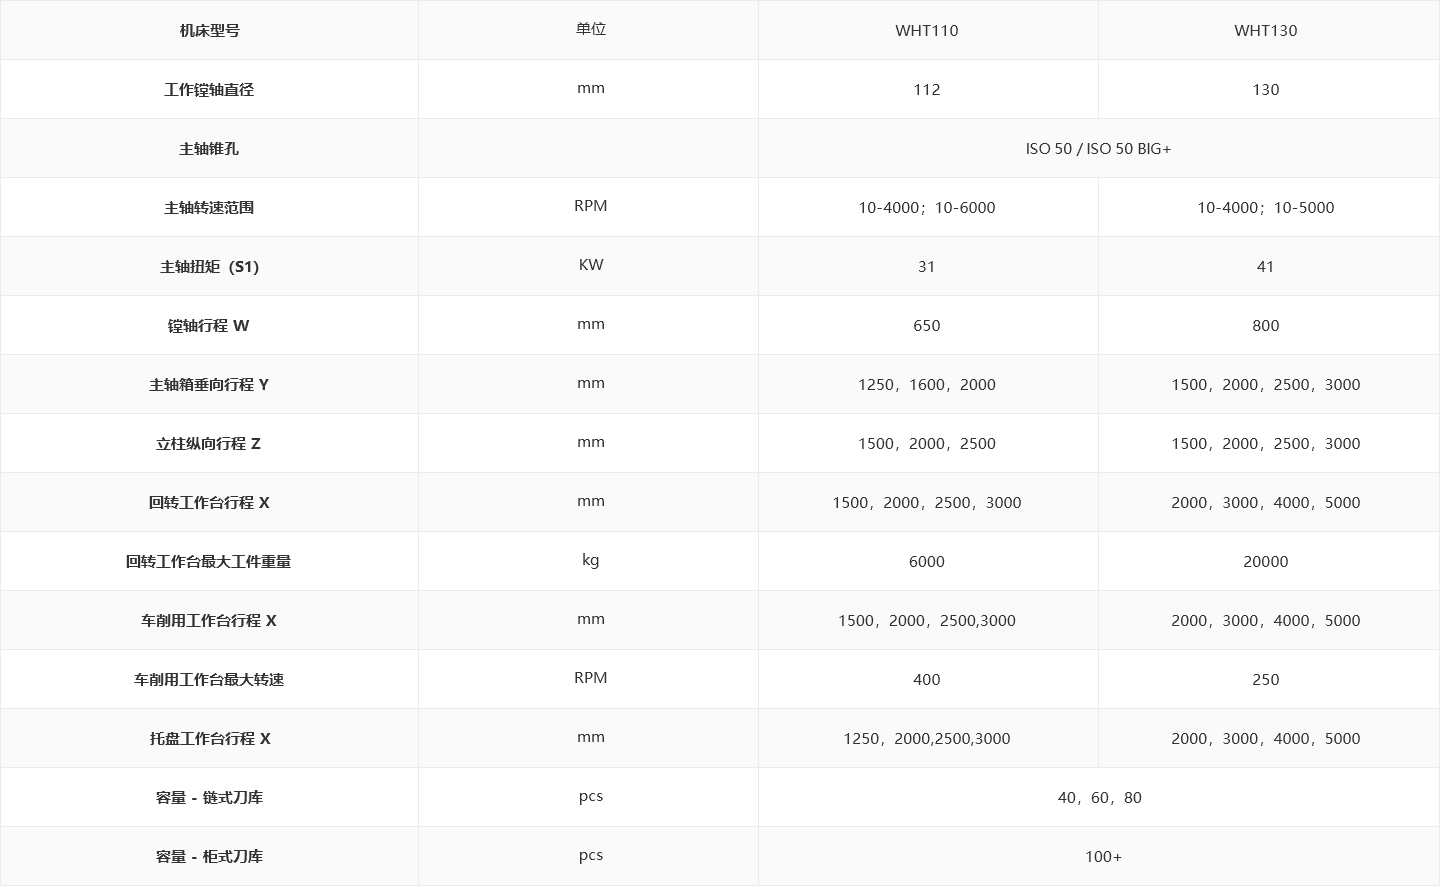Select the 20000 max workpiece weight value
The height and width of the screenshot is (886, 1440).
click(1265, 561)
